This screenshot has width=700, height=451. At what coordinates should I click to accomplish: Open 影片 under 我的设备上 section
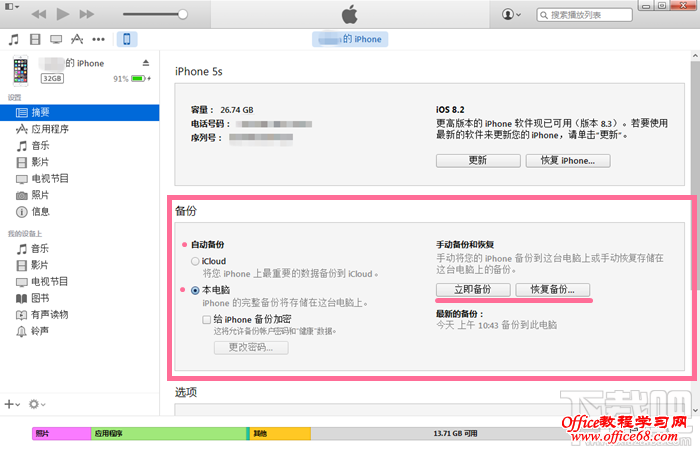click(79, 265)
